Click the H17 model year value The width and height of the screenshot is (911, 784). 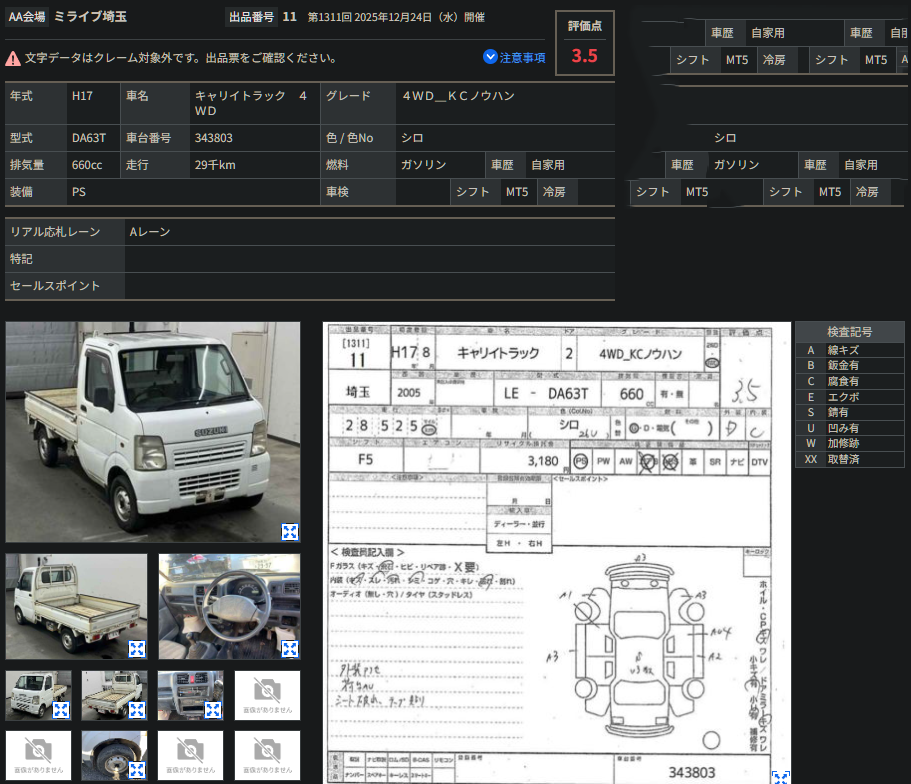(x=82, y=96)
